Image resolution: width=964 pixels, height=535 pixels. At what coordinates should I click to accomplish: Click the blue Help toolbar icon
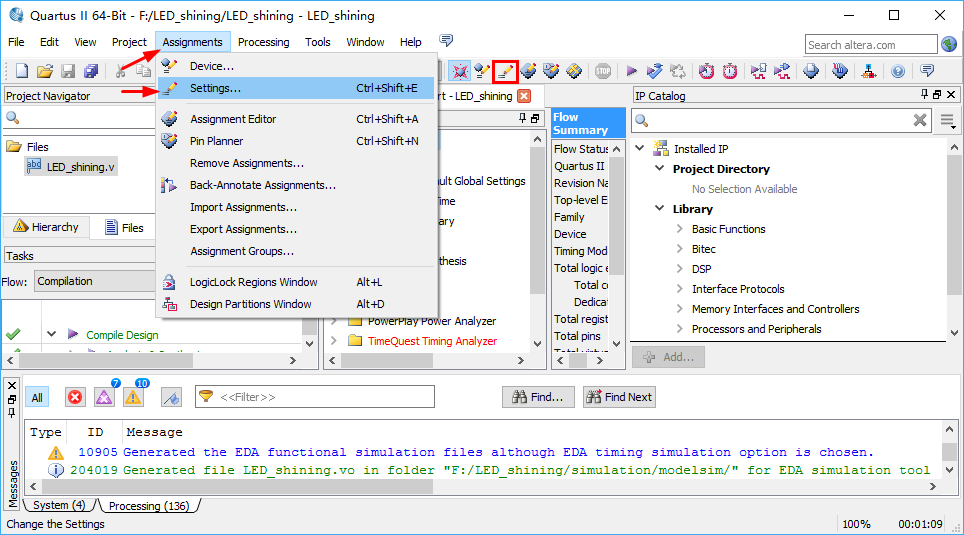(x=898, y=71)
